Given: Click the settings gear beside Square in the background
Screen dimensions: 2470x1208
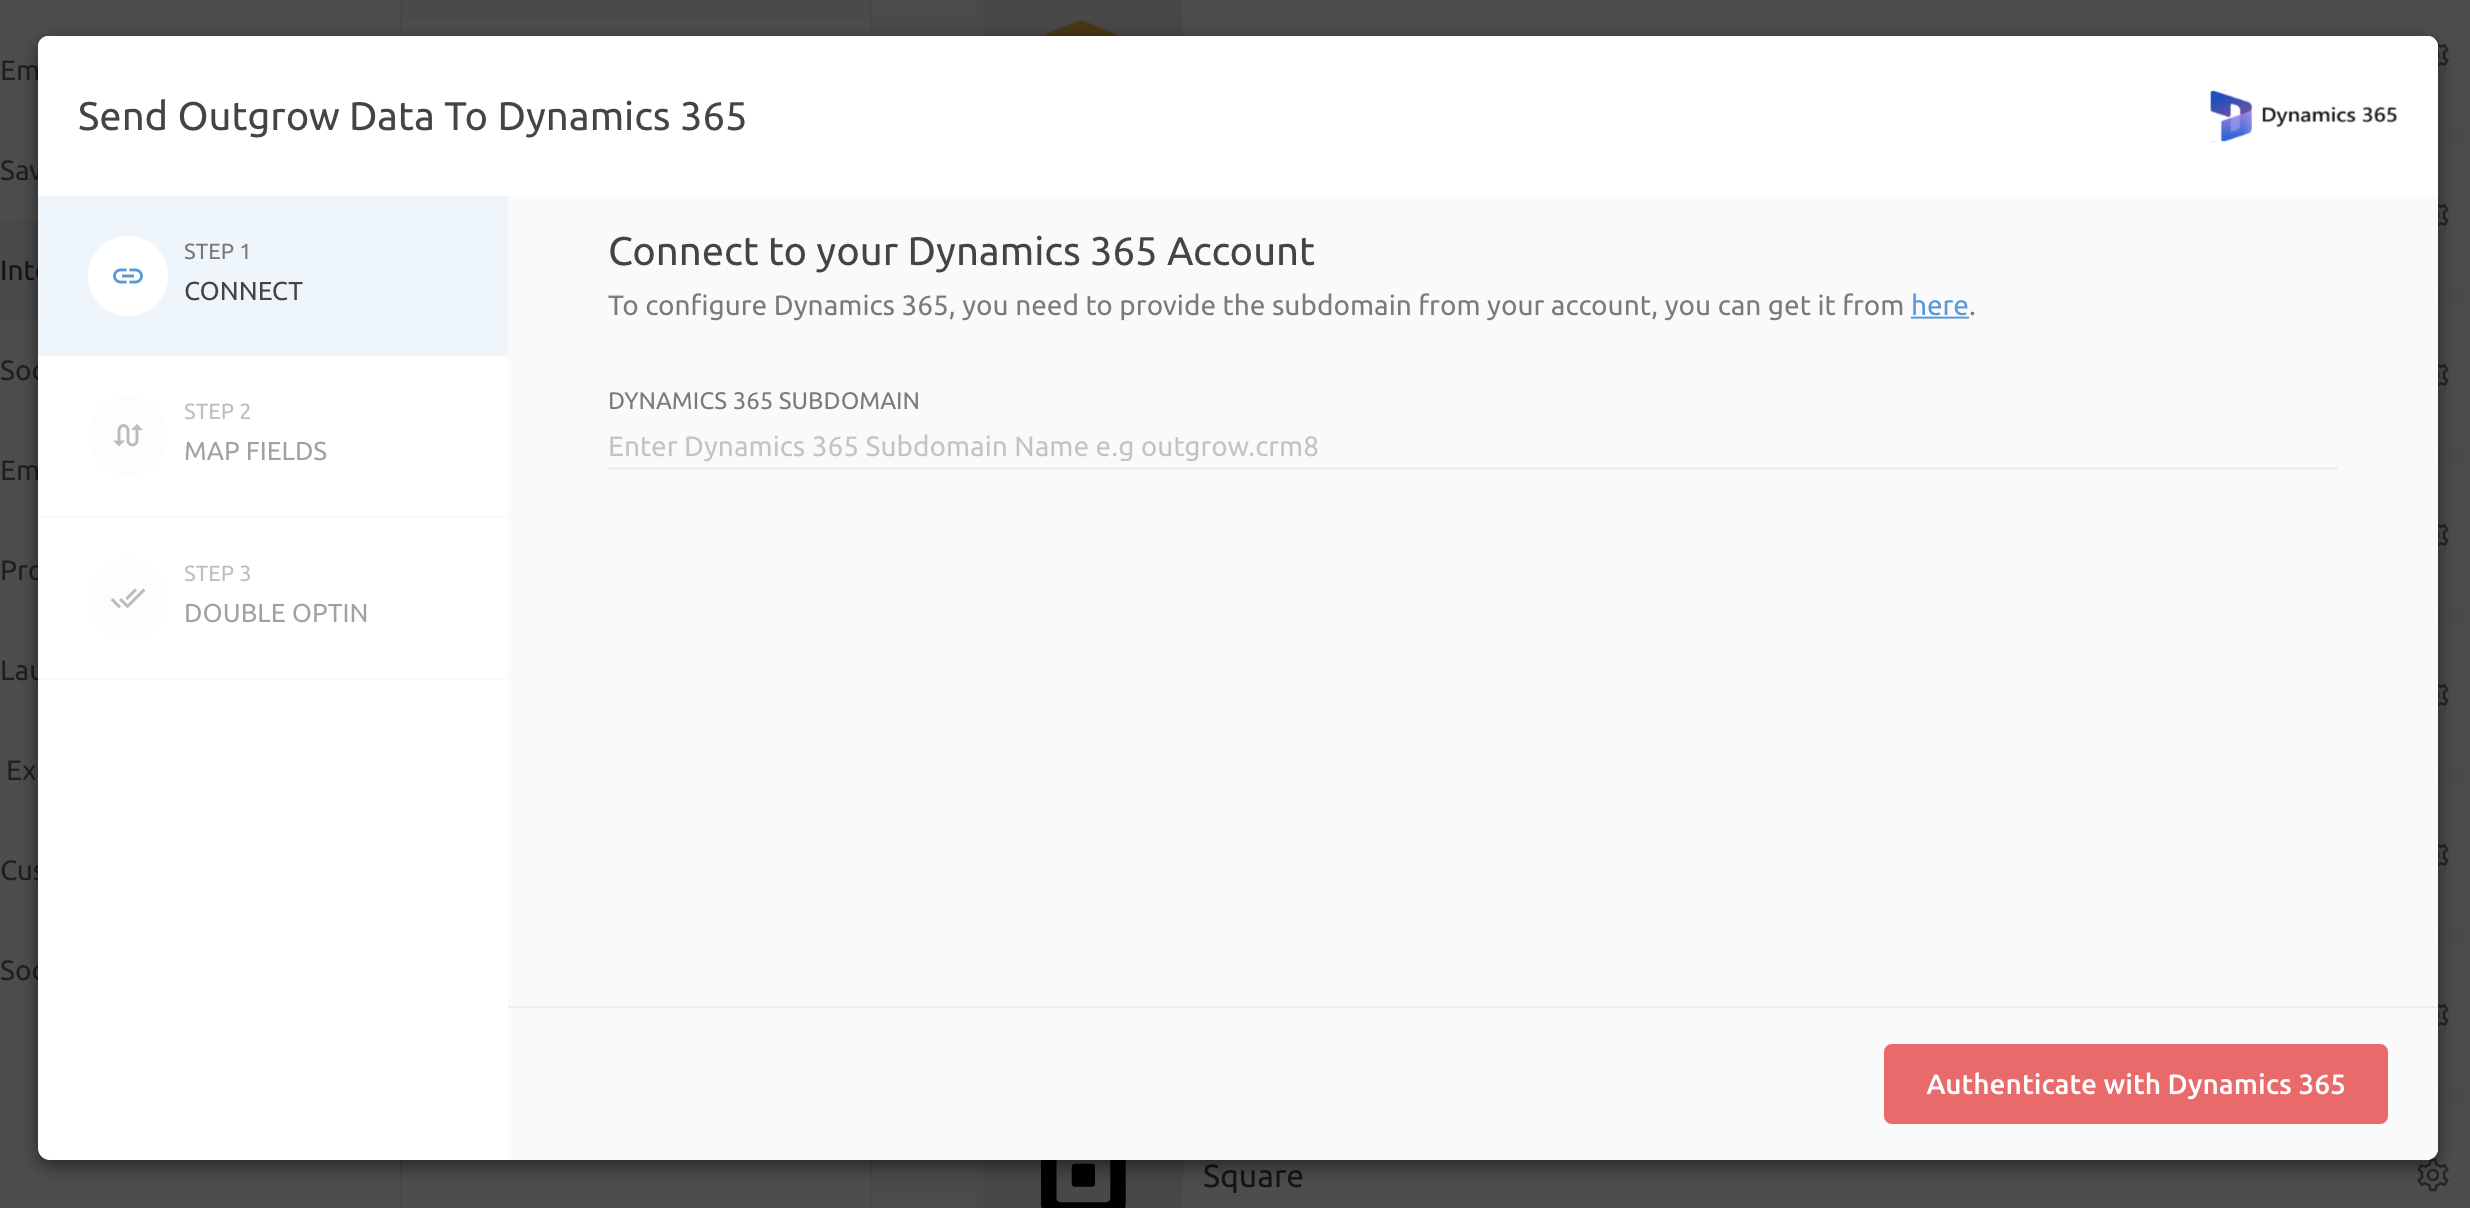Looking at the screenshot, I should pos(2432,1176).
